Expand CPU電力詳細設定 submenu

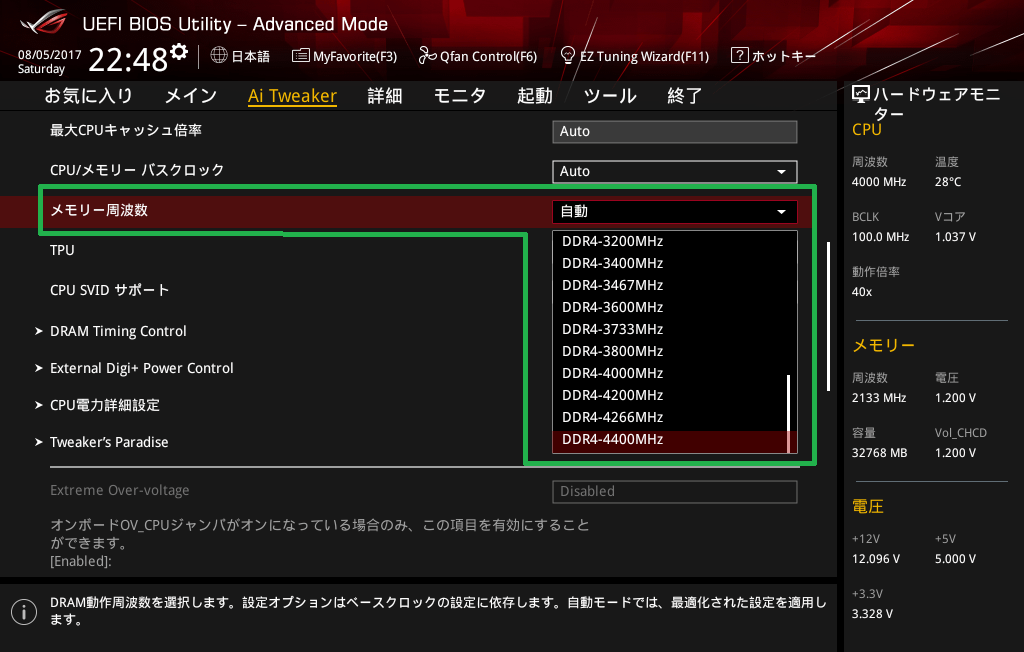[x=97, y=405]
